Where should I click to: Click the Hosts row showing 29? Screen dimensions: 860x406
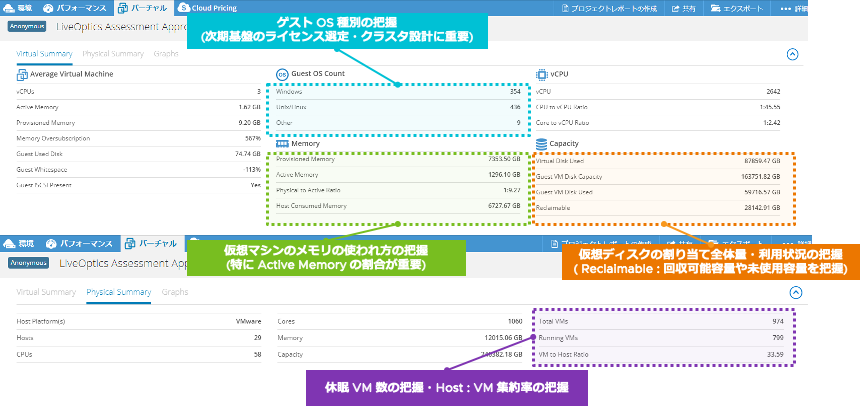[x=139, y=338]
